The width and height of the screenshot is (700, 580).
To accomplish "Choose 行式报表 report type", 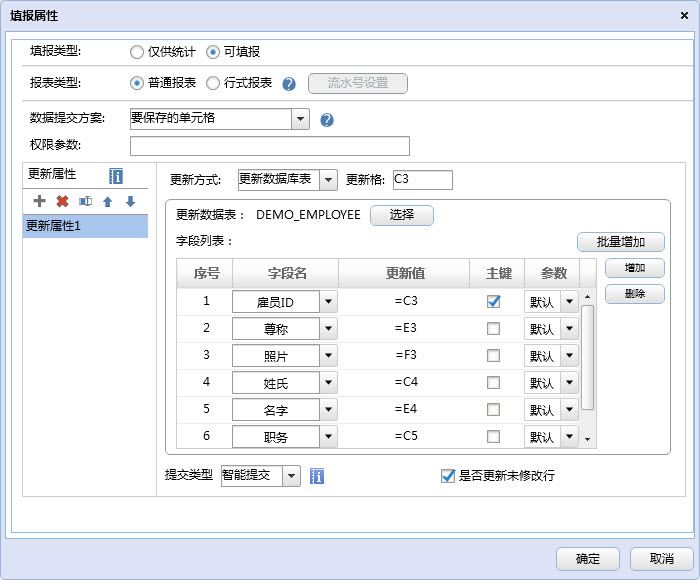I will [x=213, y=83].
